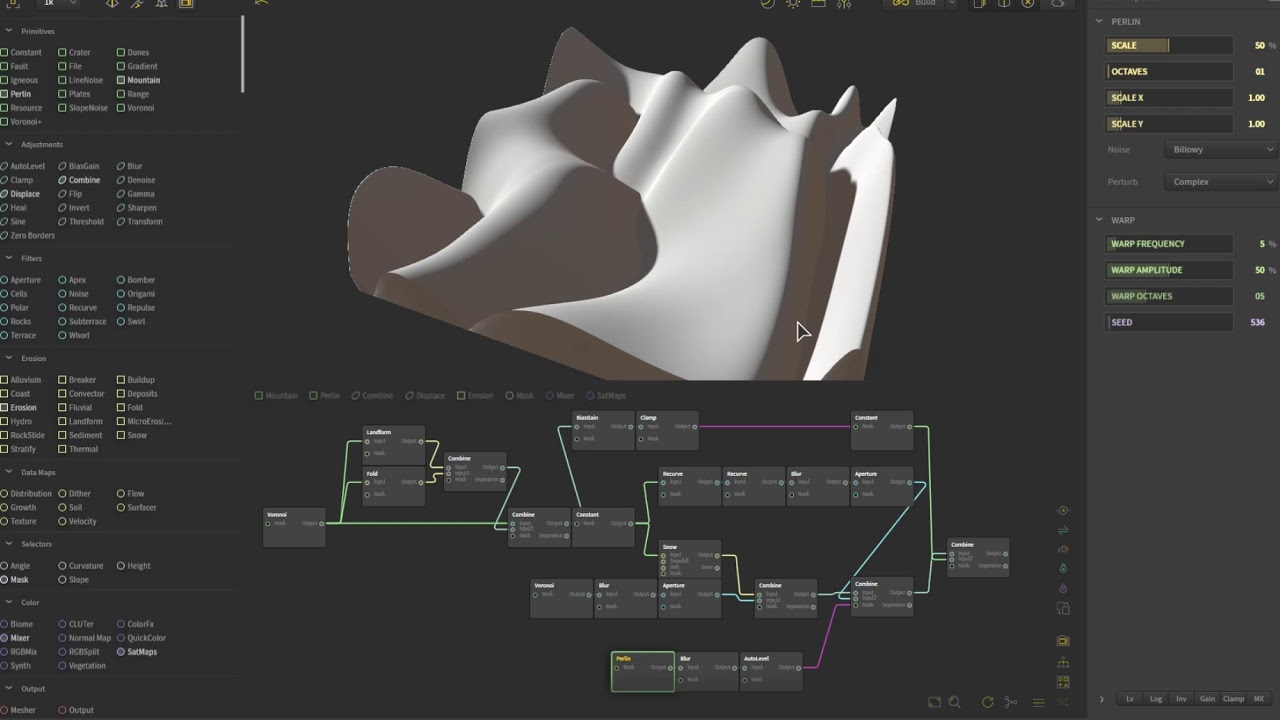The height and width of the screenshot is (720, 1280).
Task: Click the branching graph icon below the graph
Action: pos(1010,702)
